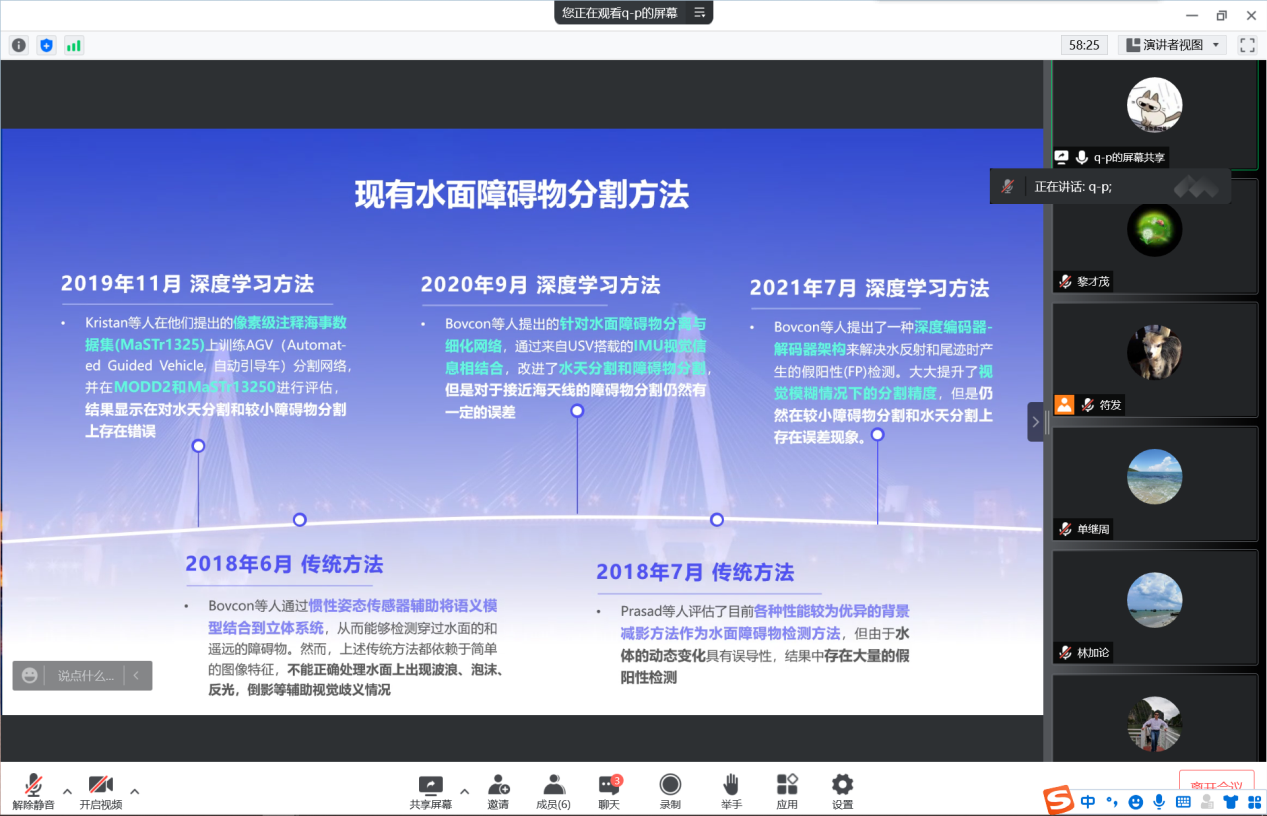Start recording with 录制
Screen dimensions: 1267x816
tap(670, 791)
